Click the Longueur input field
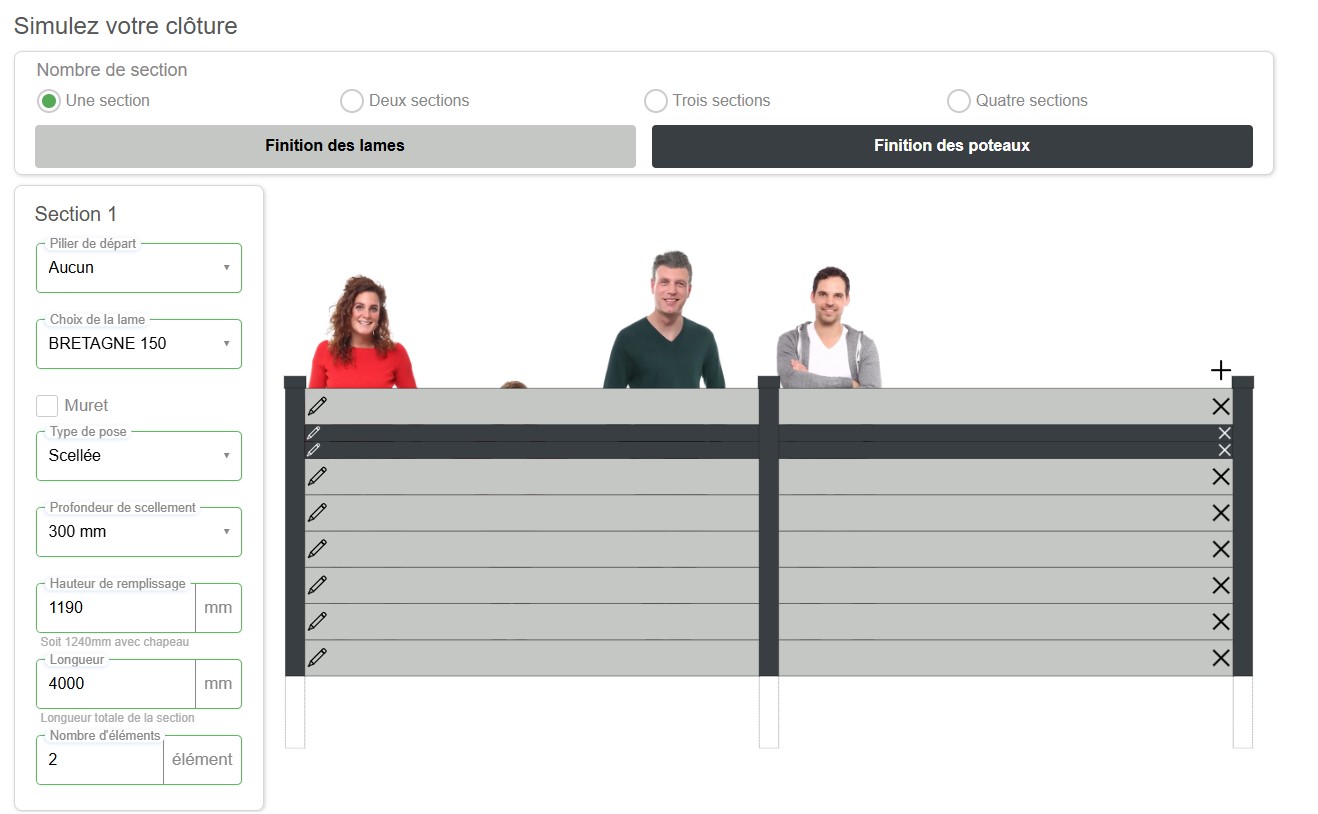The width and height of the screenshot is (1318, 814). pyautogui.click(x=116, y=684)
